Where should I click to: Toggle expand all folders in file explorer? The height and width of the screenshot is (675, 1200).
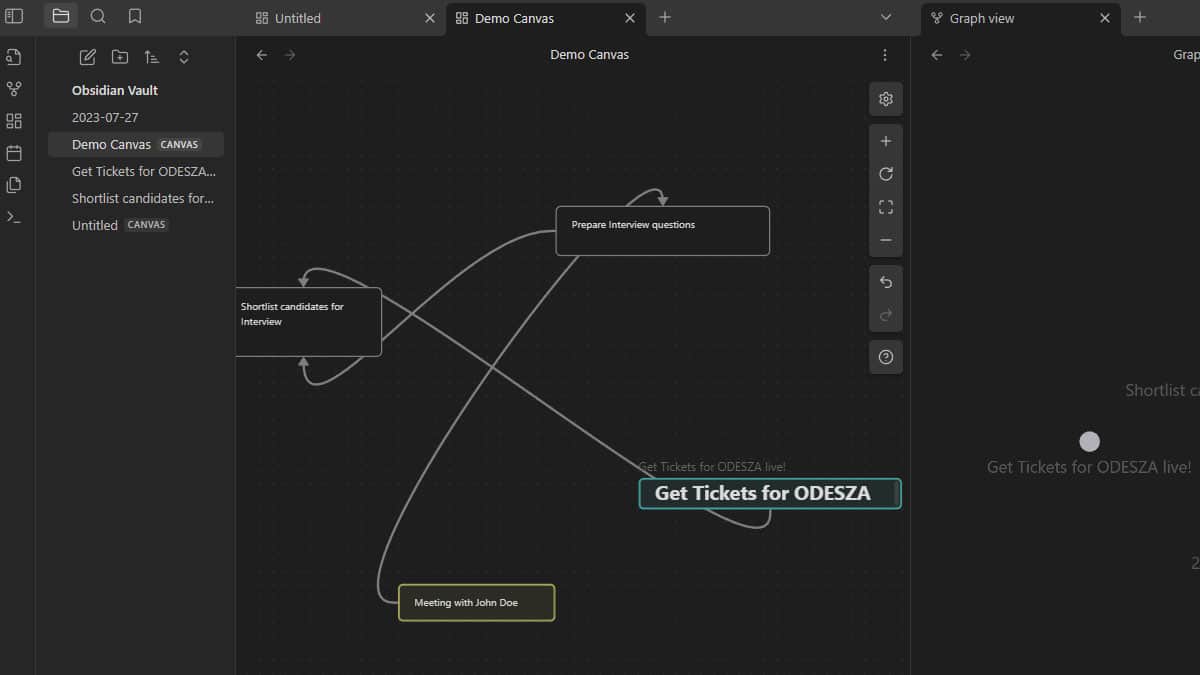[184, 57]
